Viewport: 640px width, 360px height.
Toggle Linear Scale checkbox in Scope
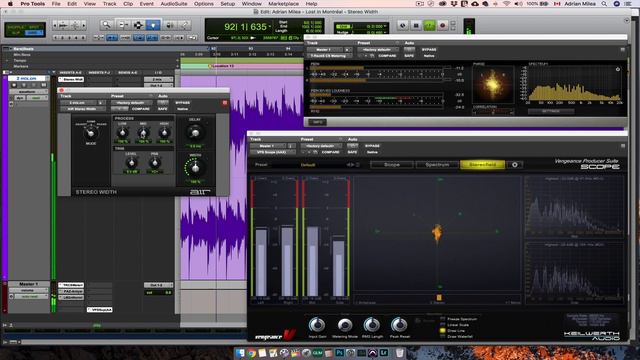point(443,325)
